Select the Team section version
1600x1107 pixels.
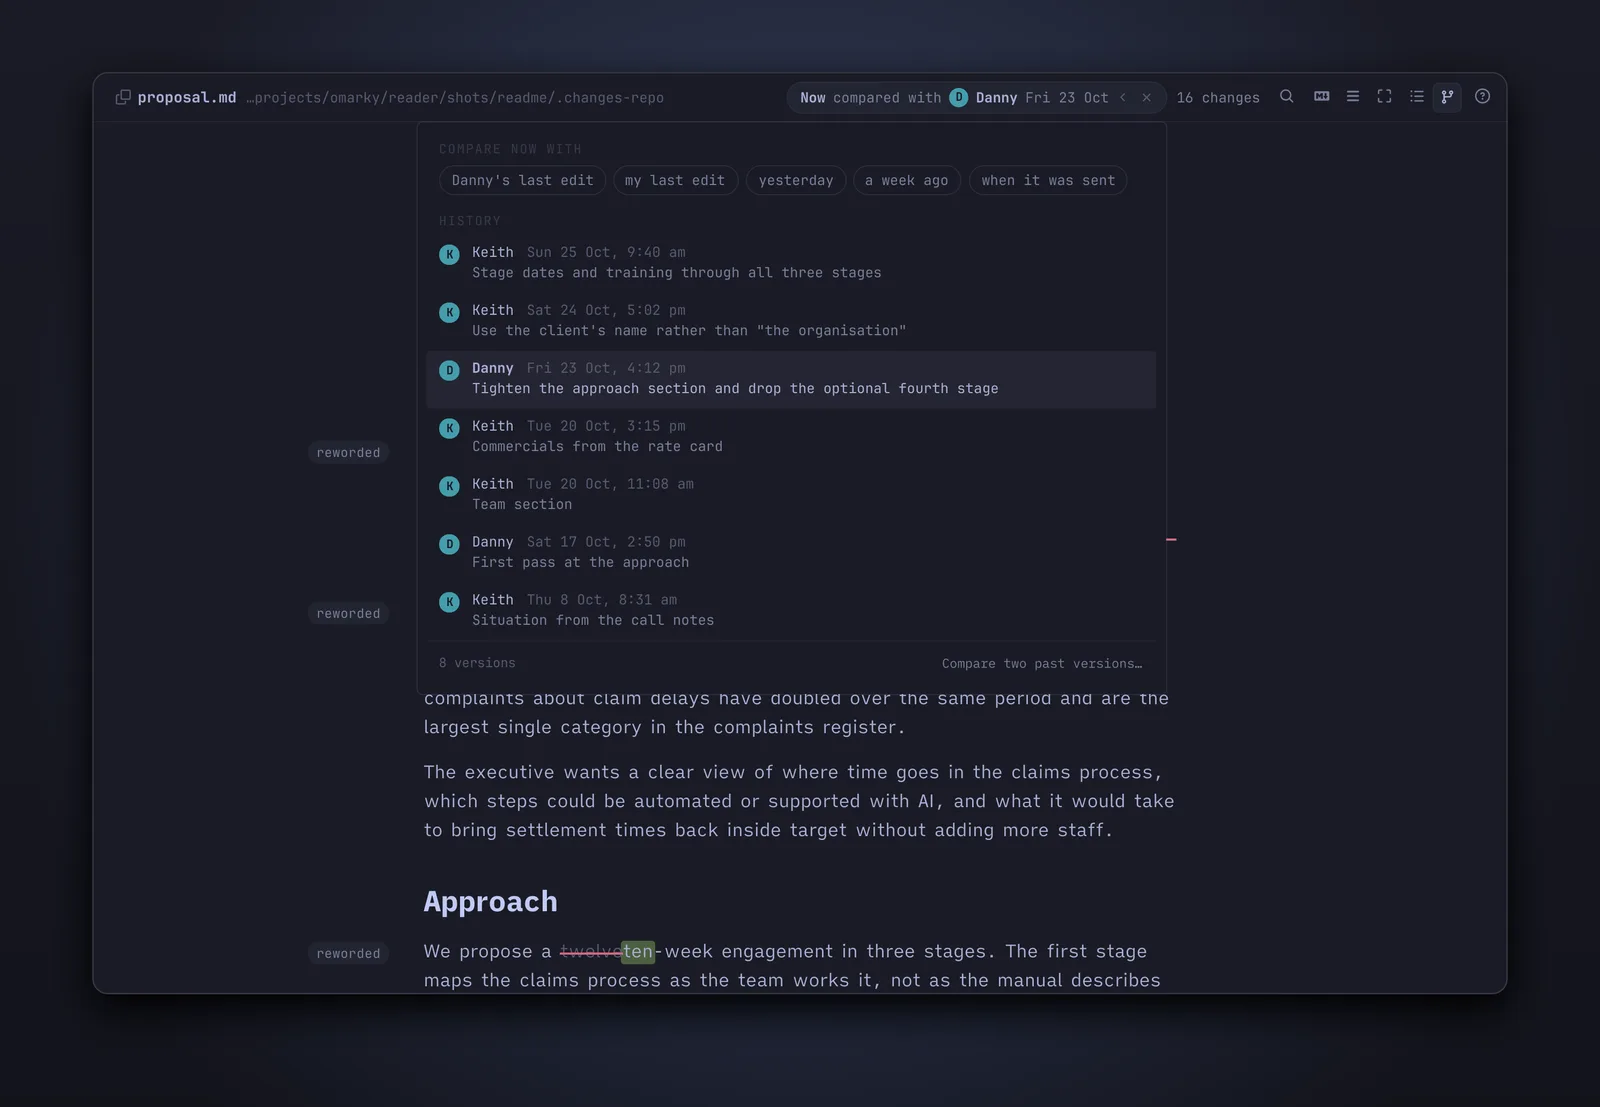click(791, 494)
